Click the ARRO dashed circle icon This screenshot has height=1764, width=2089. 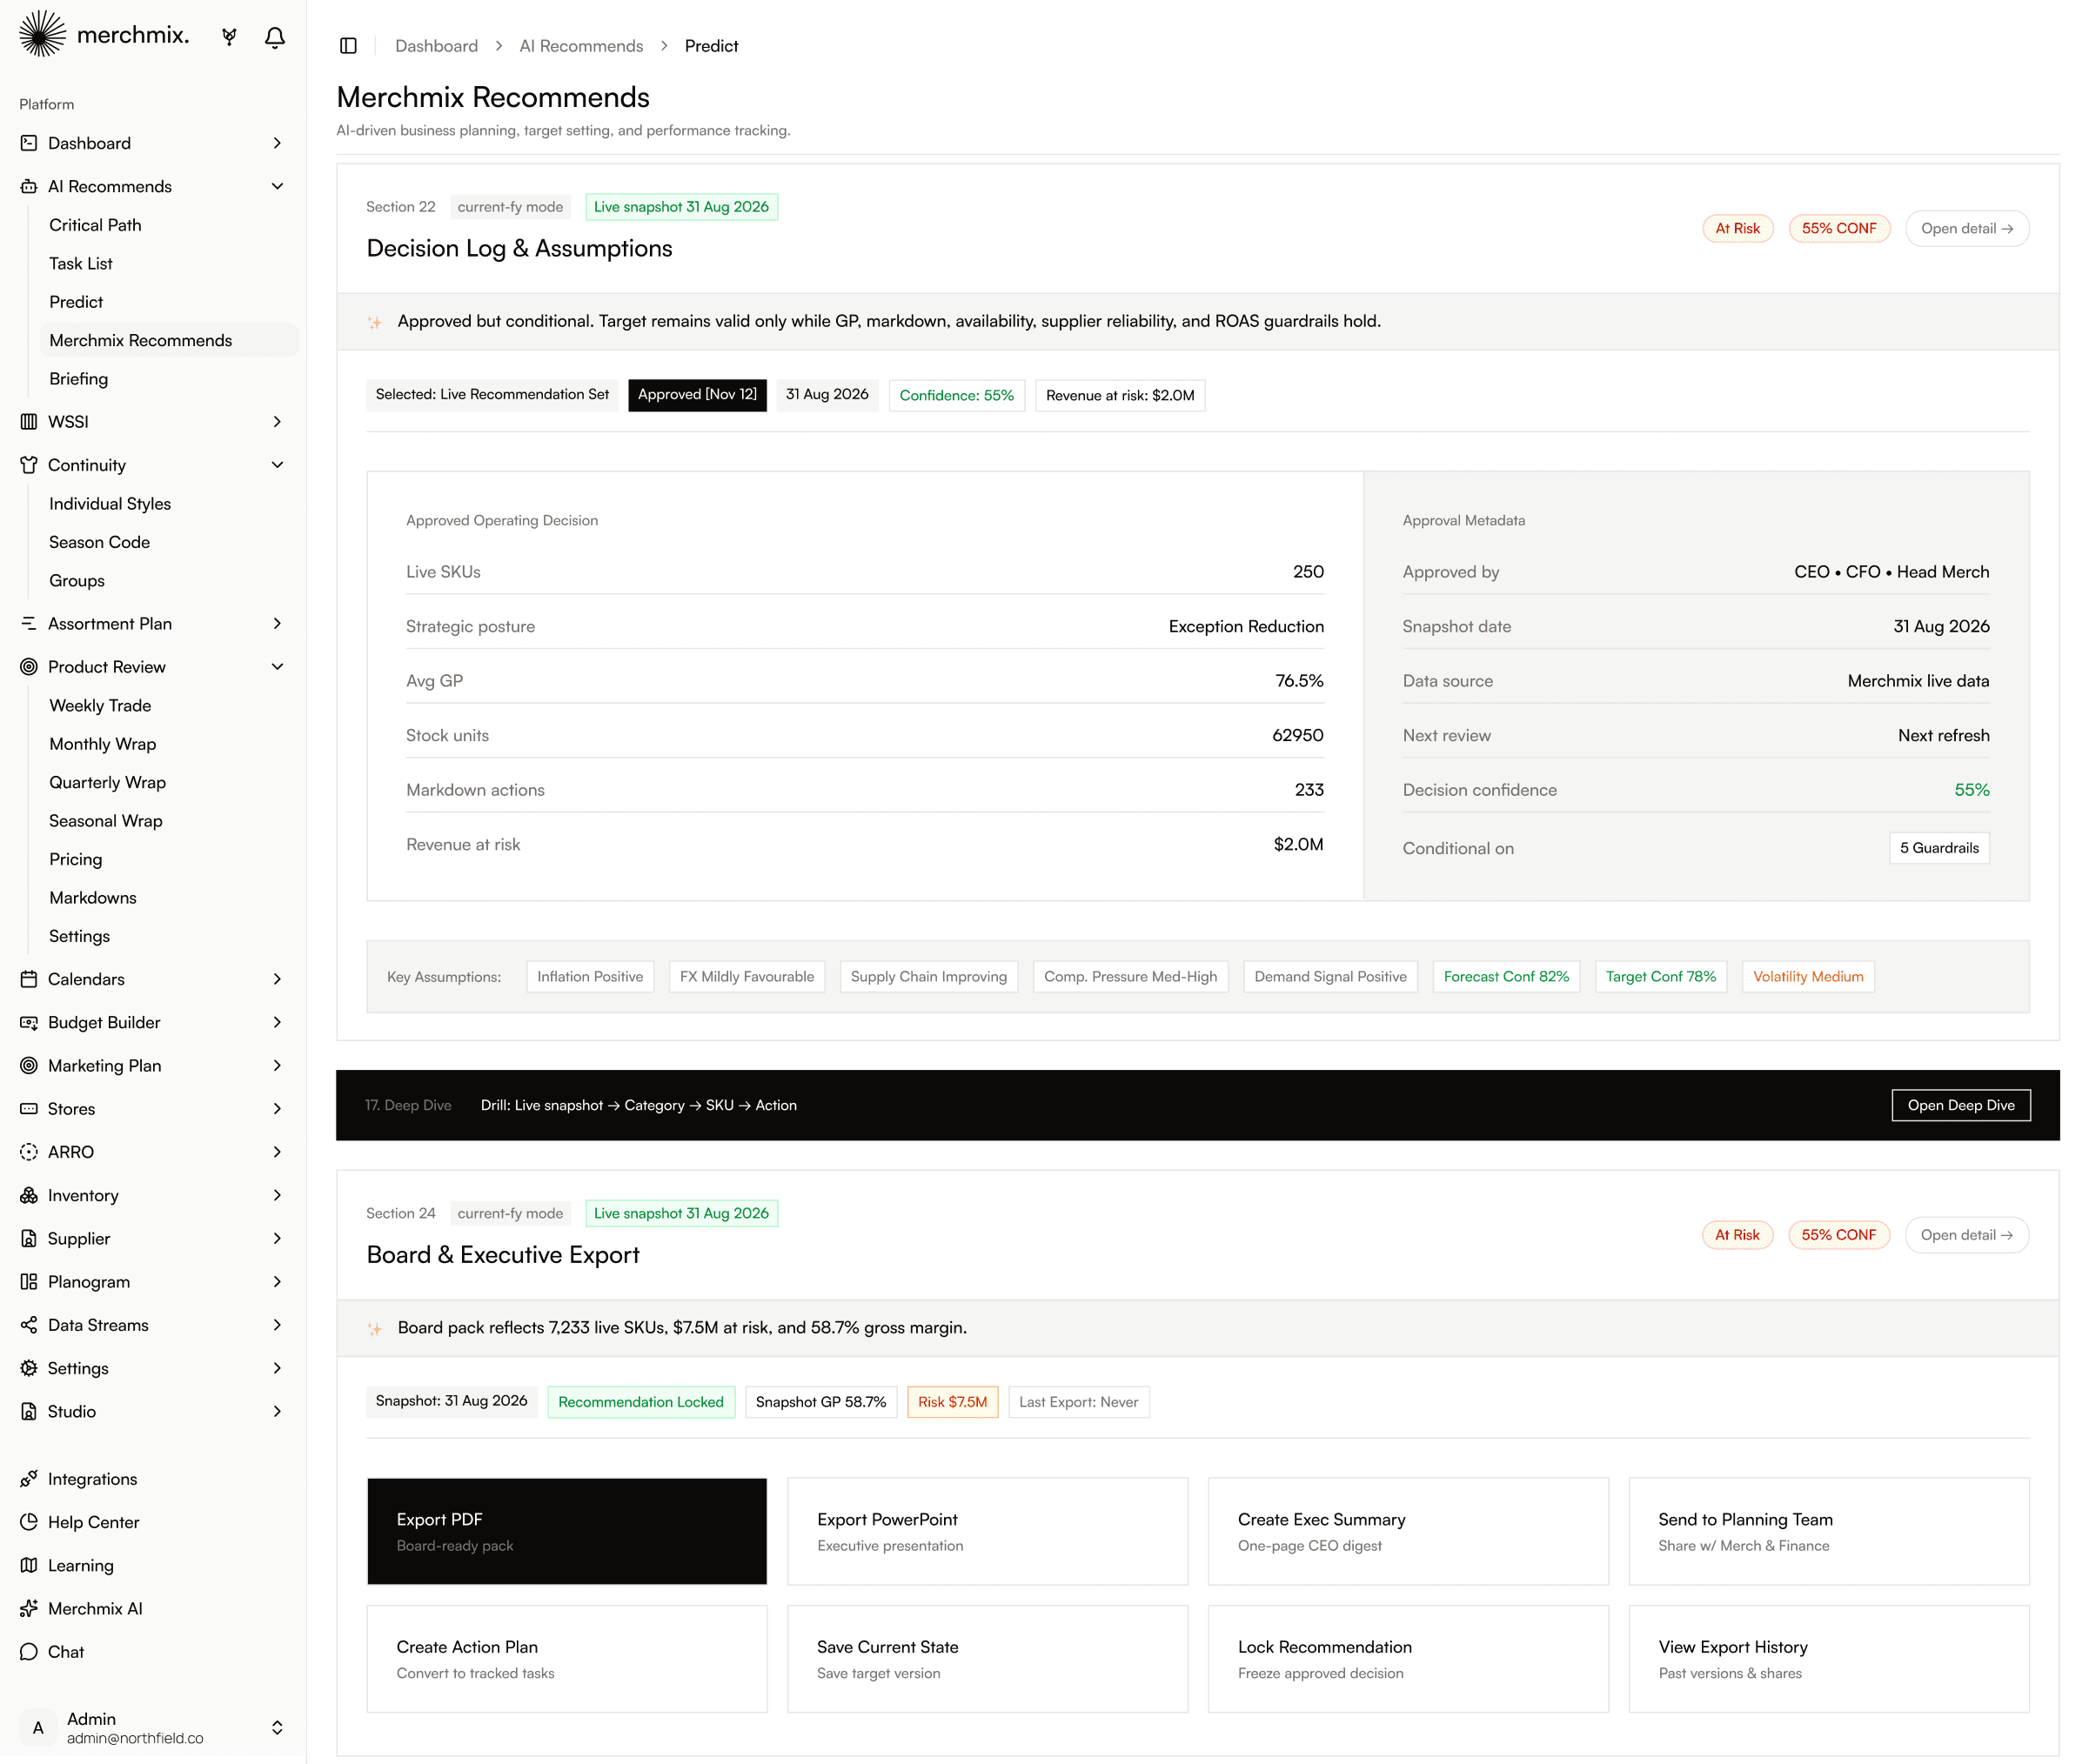point(29,1152)
